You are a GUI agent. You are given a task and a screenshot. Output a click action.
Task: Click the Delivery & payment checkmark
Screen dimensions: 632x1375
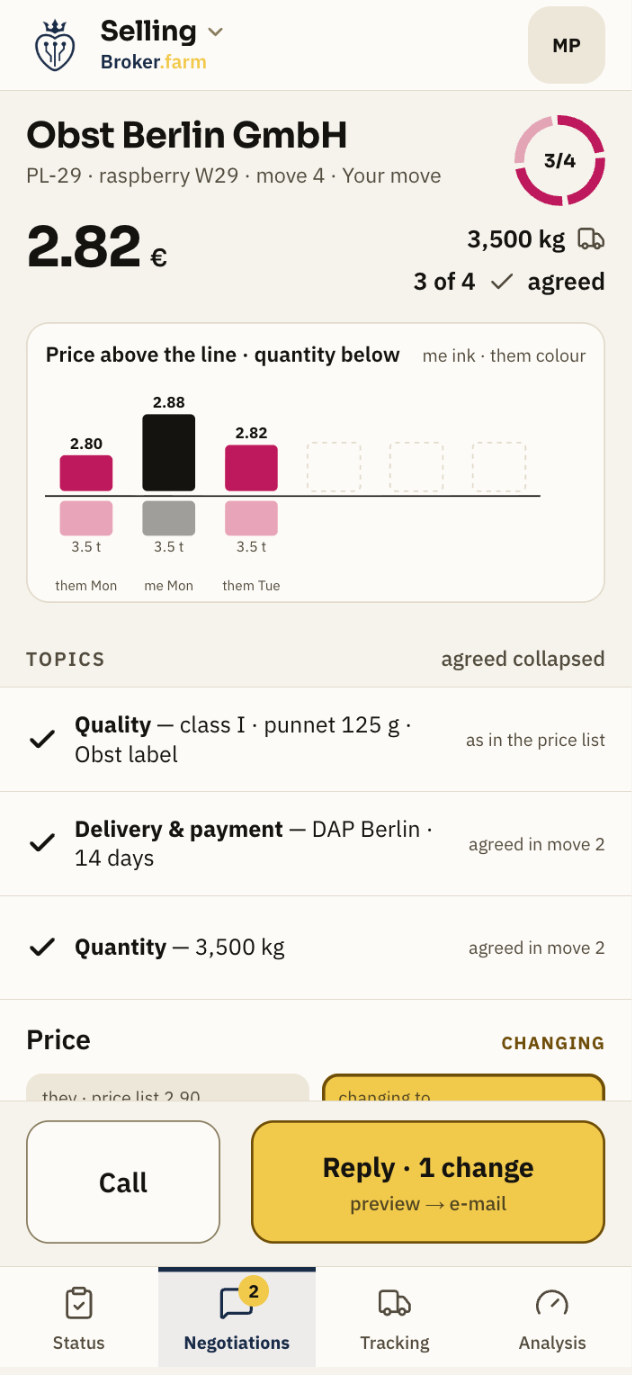click(x=42, y=844)
